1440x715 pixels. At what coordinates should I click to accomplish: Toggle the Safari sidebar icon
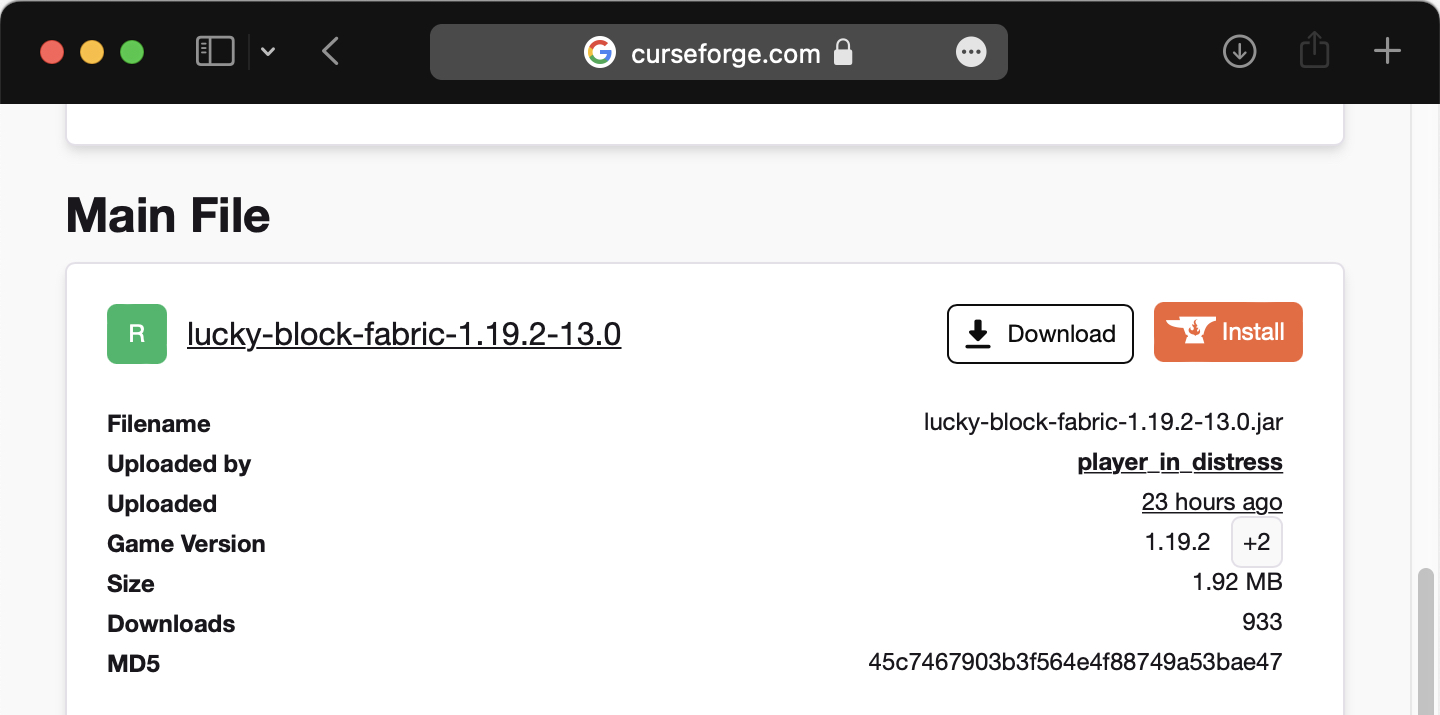(x=215, y=51)
